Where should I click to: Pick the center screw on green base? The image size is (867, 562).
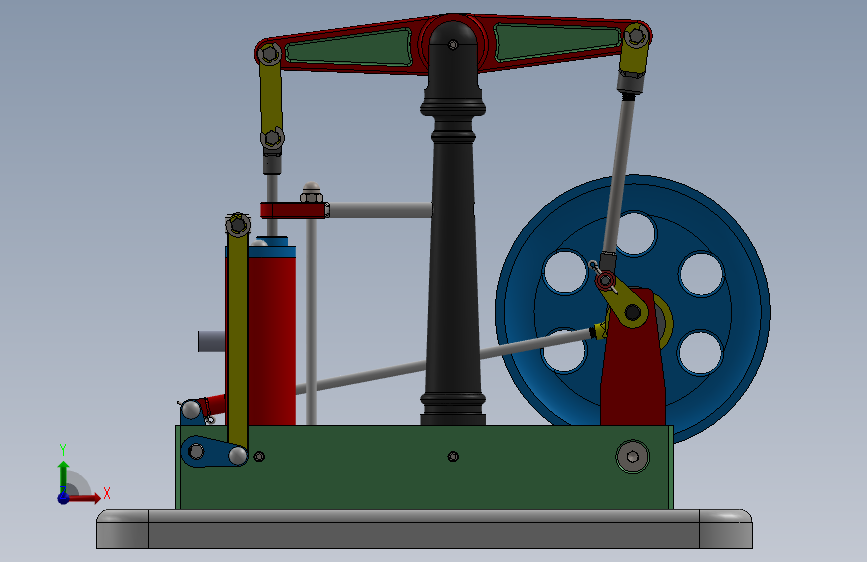453,456
